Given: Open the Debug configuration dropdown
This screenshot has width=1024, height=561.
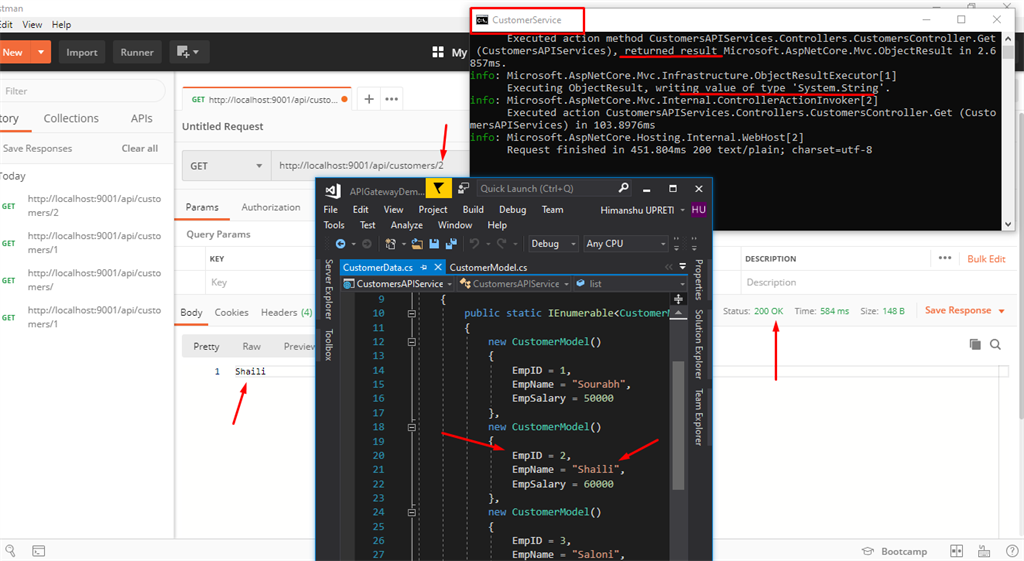Looking at the screenshot, I should (x=554, y=244).
